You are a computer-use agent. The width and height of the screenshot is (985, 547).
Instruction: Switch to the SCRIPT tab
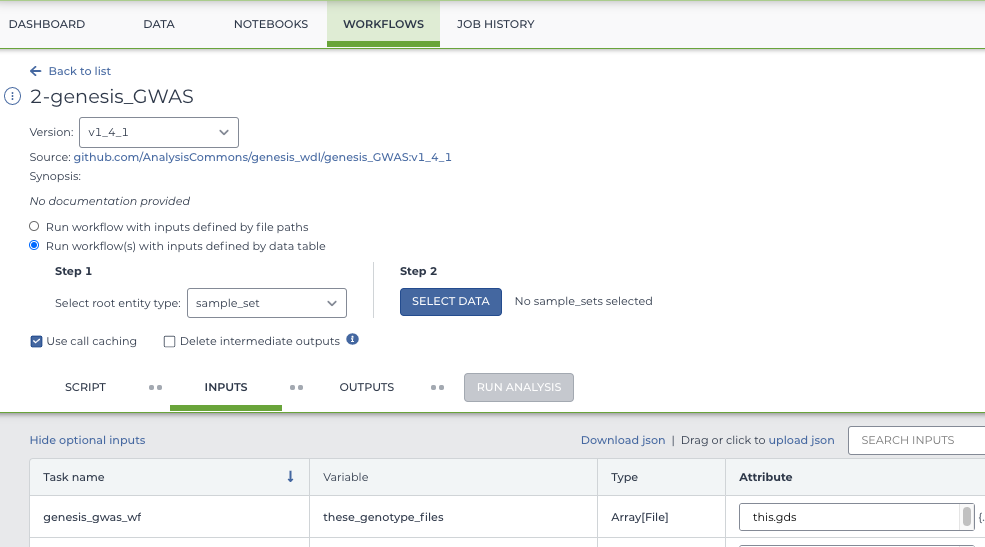tap(85, 387)
